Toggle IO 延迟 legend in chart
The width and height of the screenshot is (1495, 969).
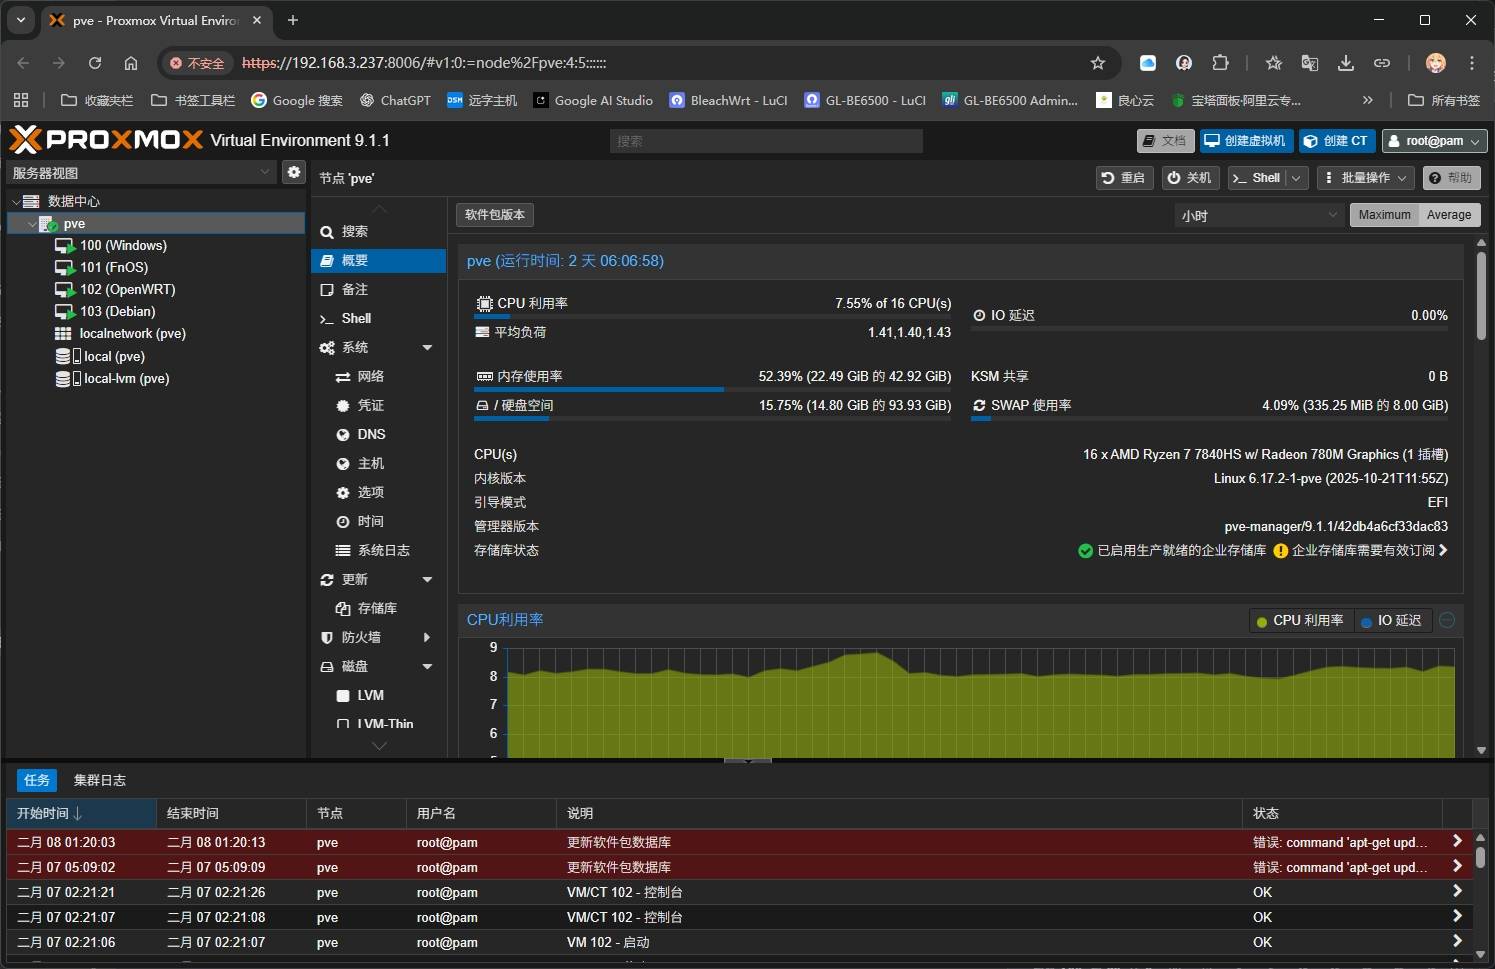1396,621
